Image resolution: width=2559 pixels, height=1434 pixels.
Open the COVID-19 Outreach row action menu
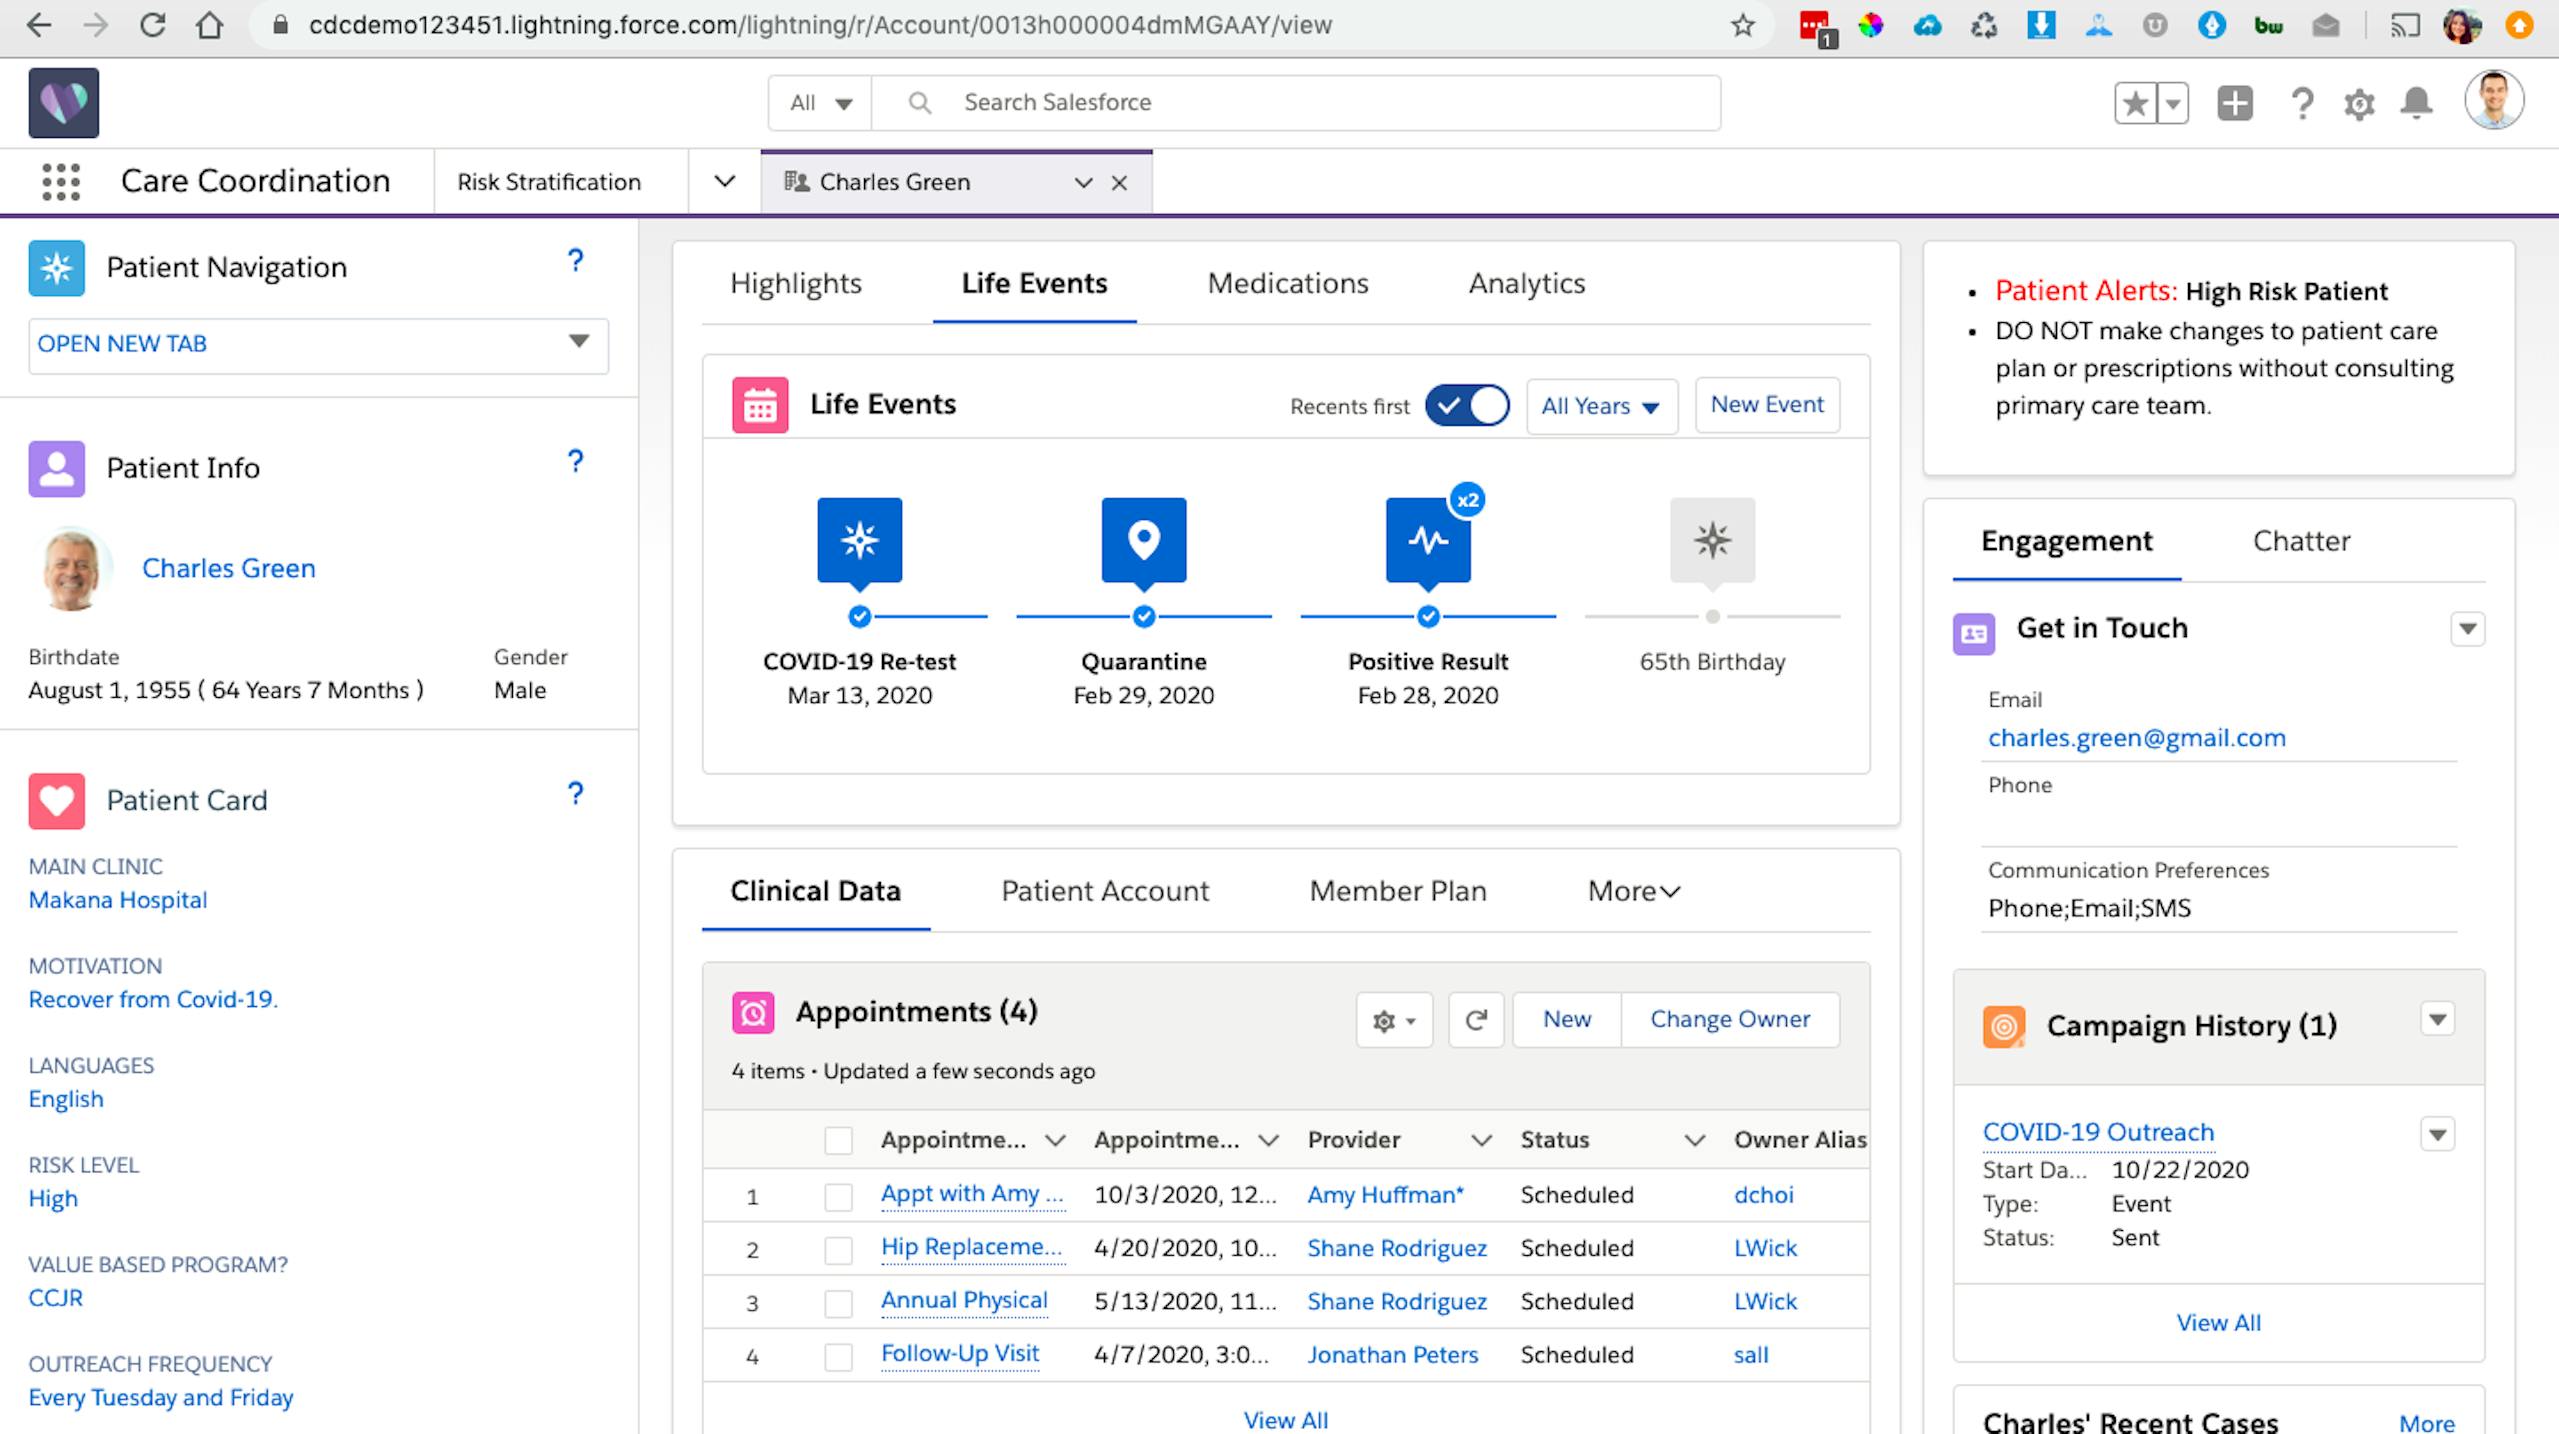coord(2437,1135)
